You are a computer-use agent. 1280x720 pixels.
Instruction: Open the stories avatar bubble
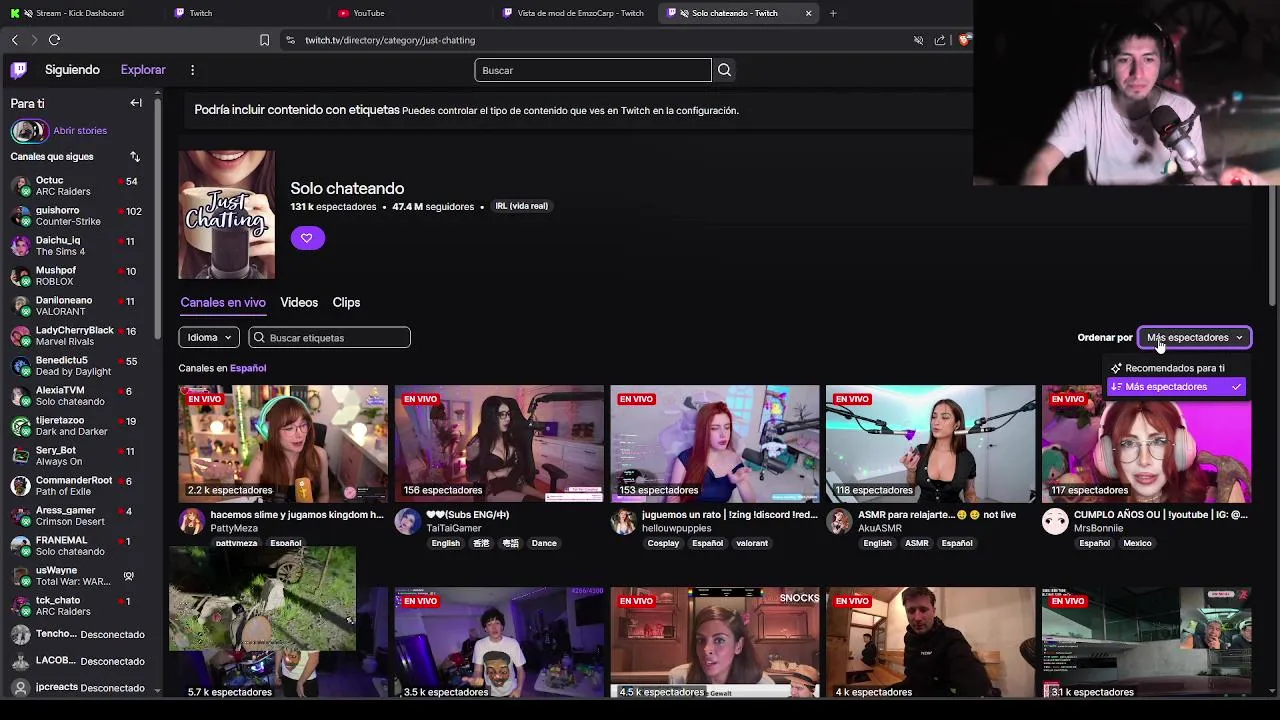(x=29, y=131)
